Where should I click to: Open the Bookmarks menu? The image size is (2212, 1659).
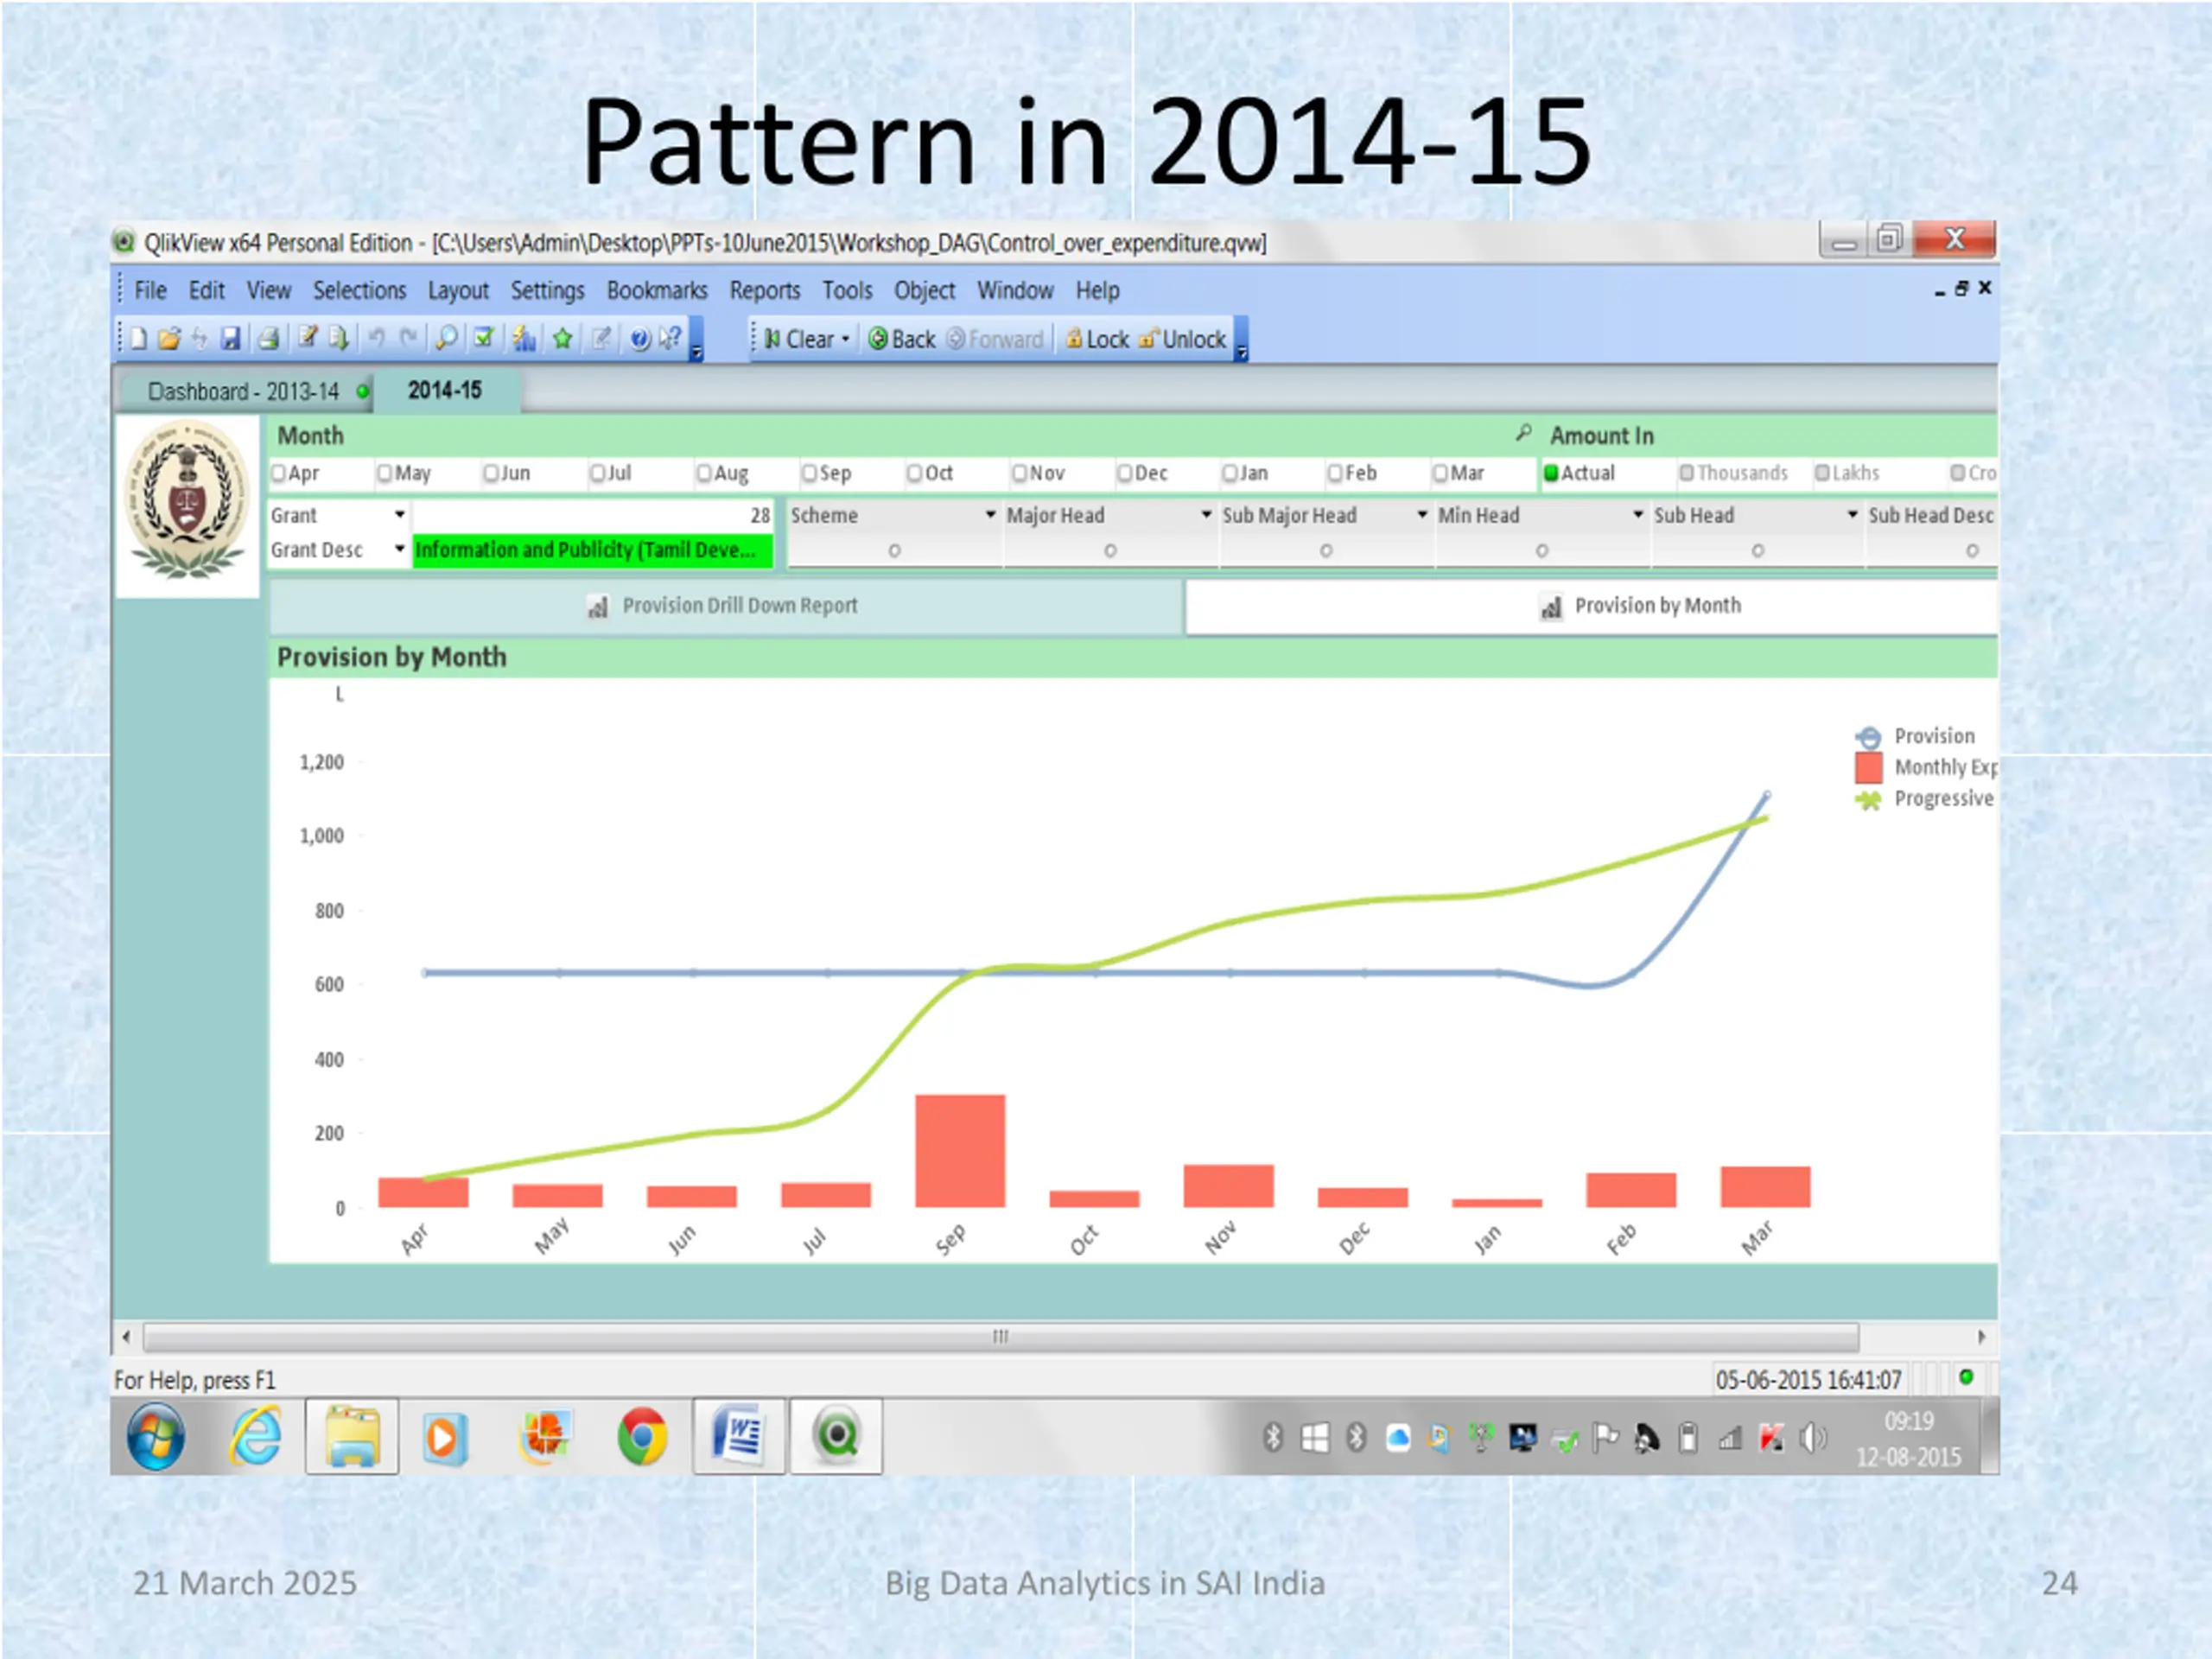coord(657,290)
